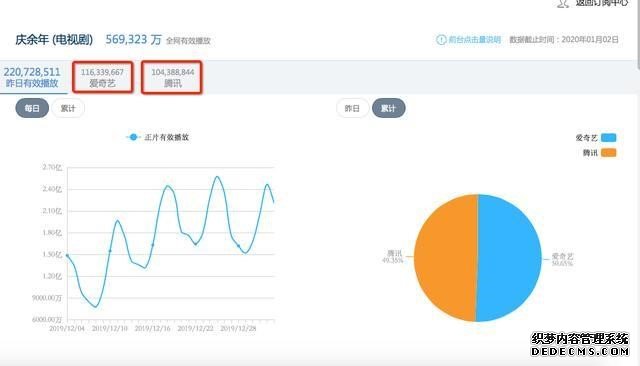Viewport: 640px width, 366px height.
Task: Click the orange 腾讯 pie slice
Action: coord(446,258)
